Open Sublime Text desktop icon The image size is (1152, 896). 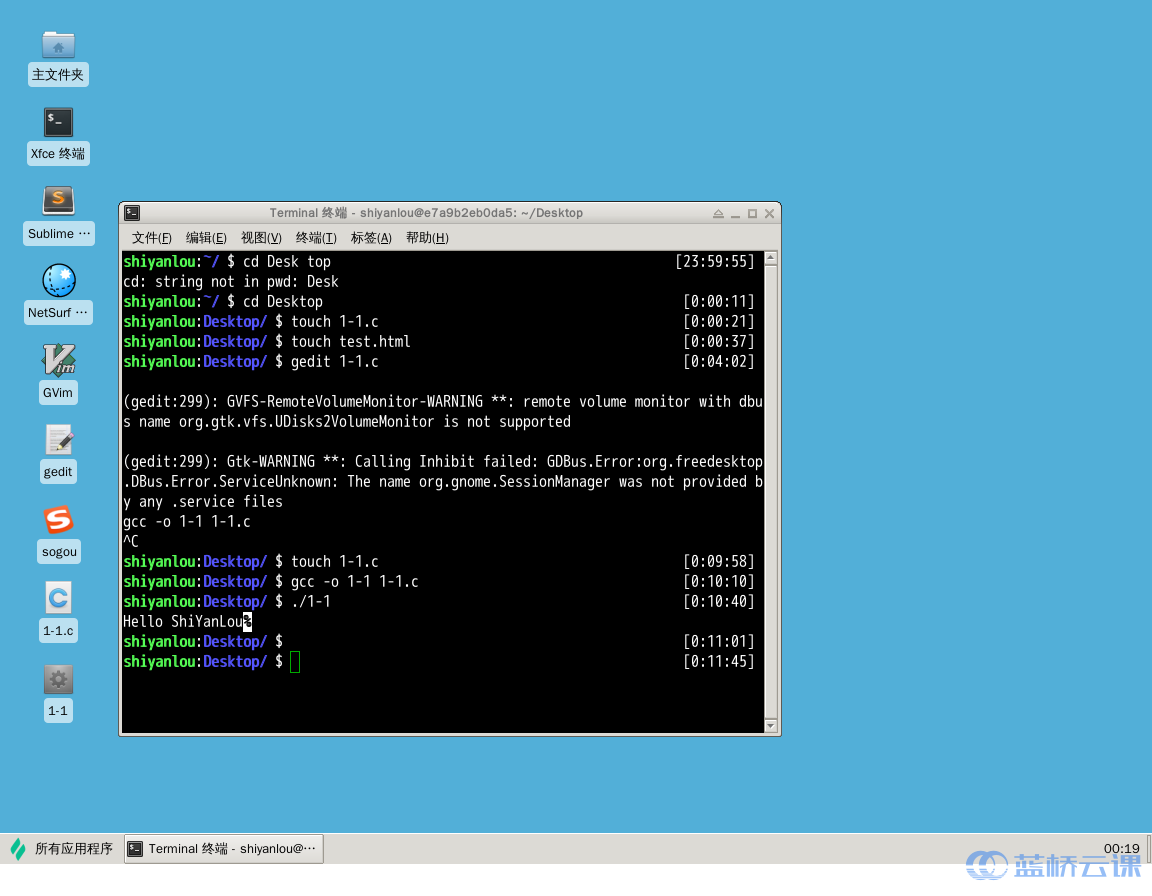click(58, 201)
